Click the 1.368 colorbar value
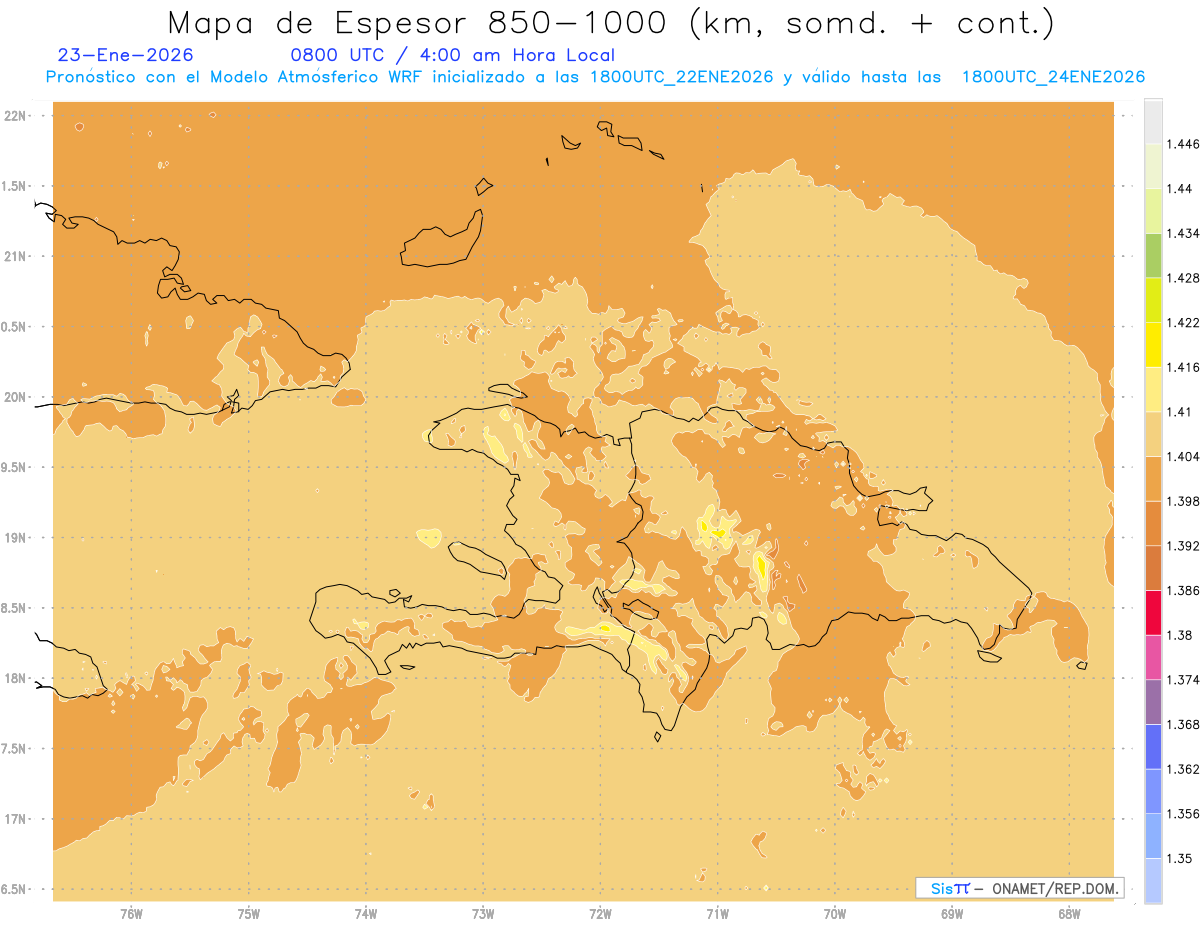 click(1182, 724)
